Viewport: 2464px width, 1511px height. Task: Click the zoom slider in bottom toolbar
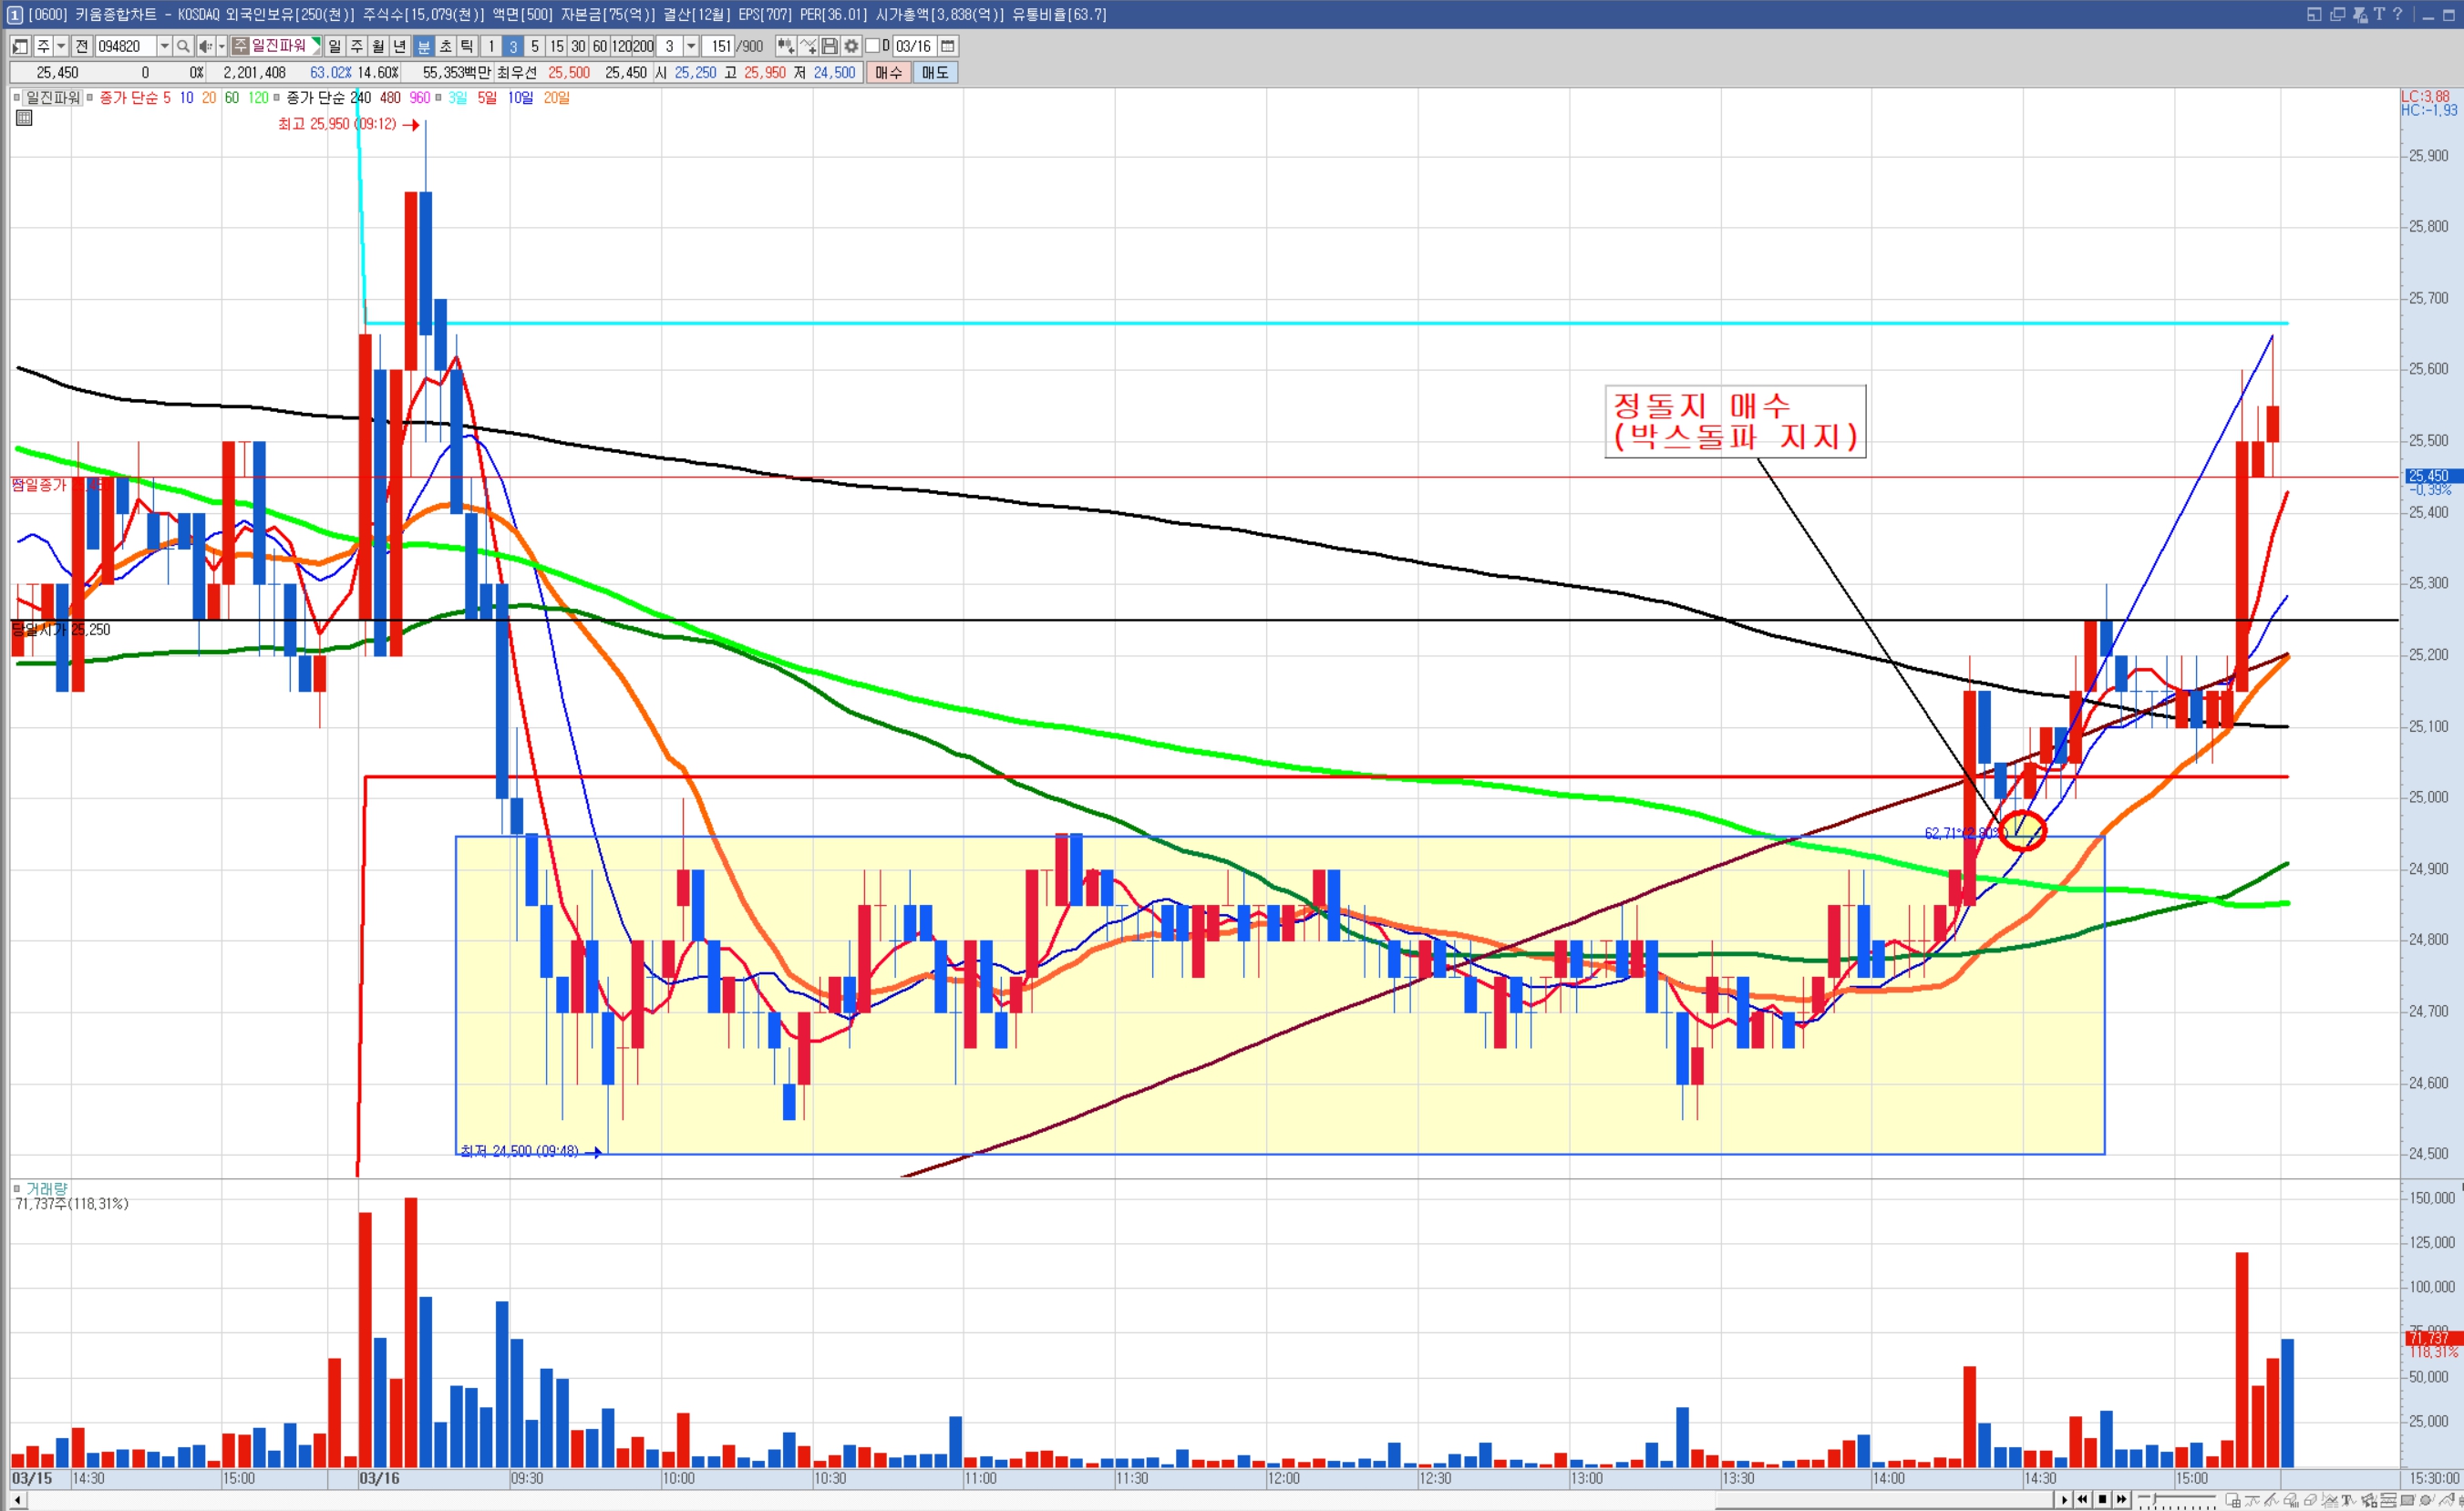pos(2155,1499)
